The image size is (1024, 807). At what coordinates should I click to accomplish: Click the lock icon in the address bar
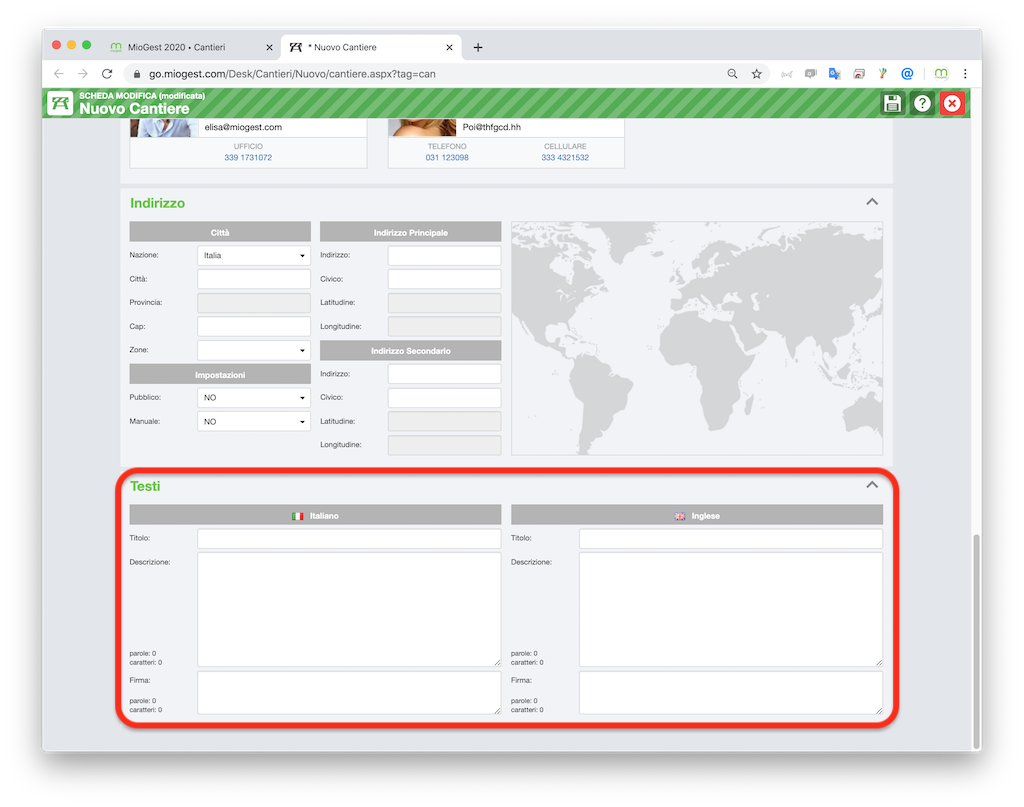pyautogui.click(x=136, y=74)
